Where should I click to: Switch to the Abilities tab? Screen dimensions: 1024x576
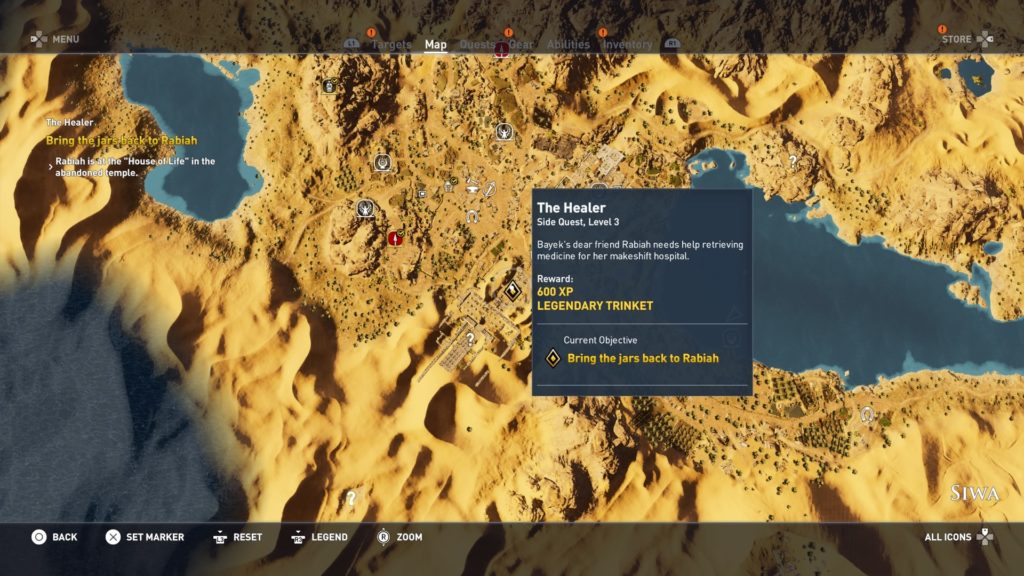click(568, 44)
